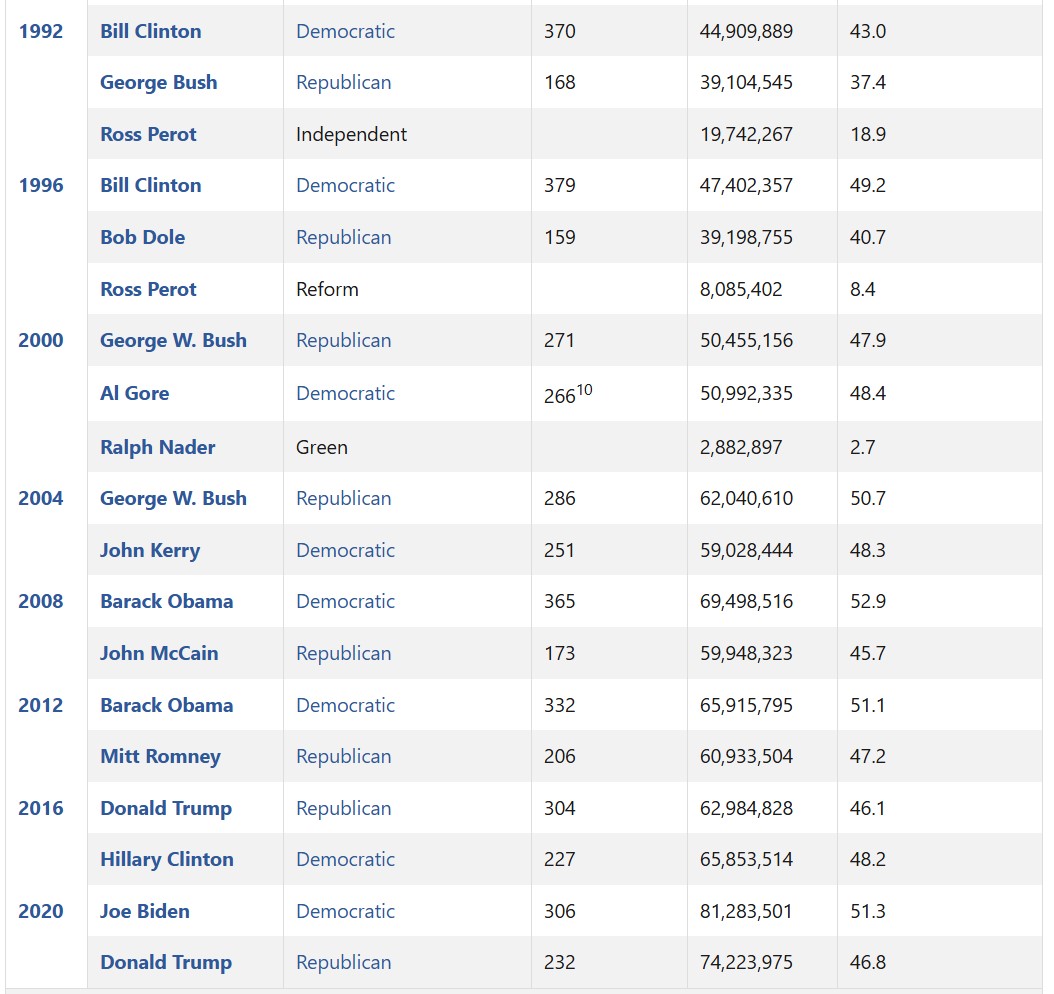Open Republican party link in Bob Dole row

(343, 237)
